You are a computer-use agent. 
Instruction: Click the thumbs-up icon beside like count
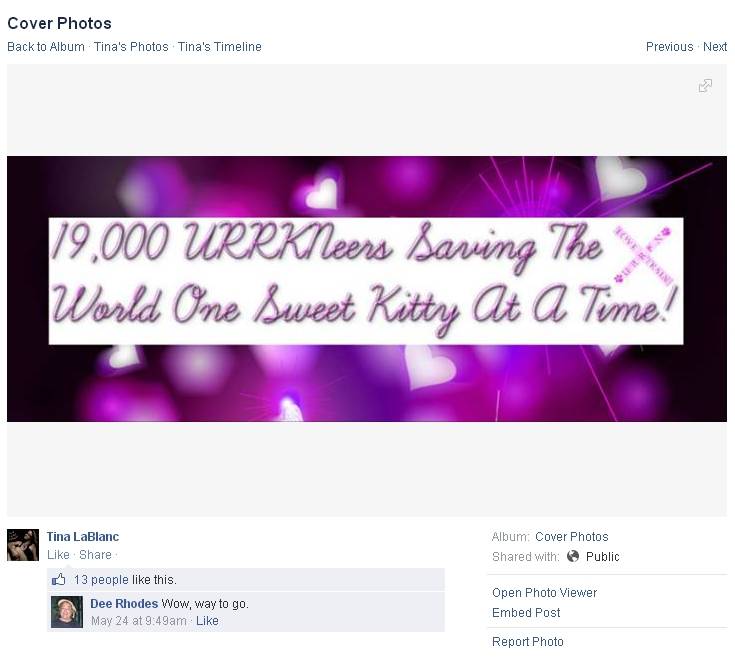[x=59, y=579]
